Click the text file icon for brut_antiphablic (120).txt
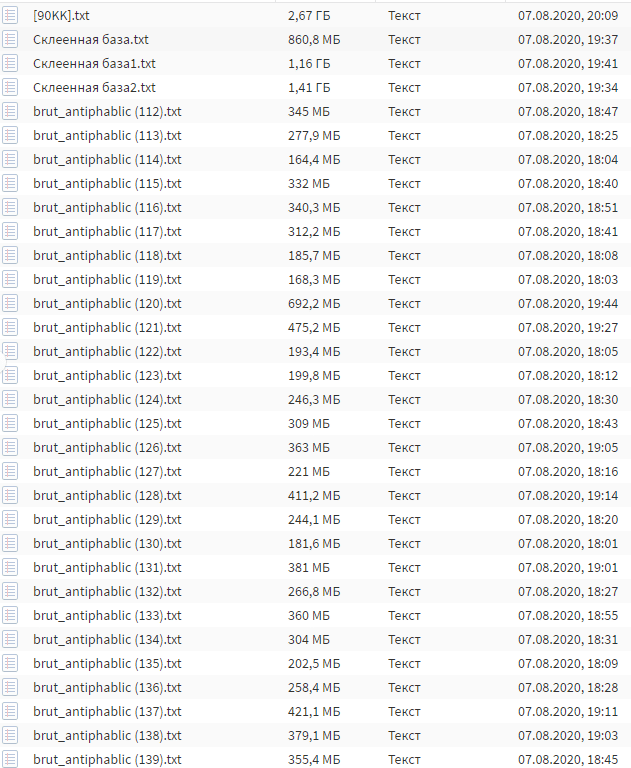Image resolution: width=631 pixels, height=768 pixels. [10, 303]
